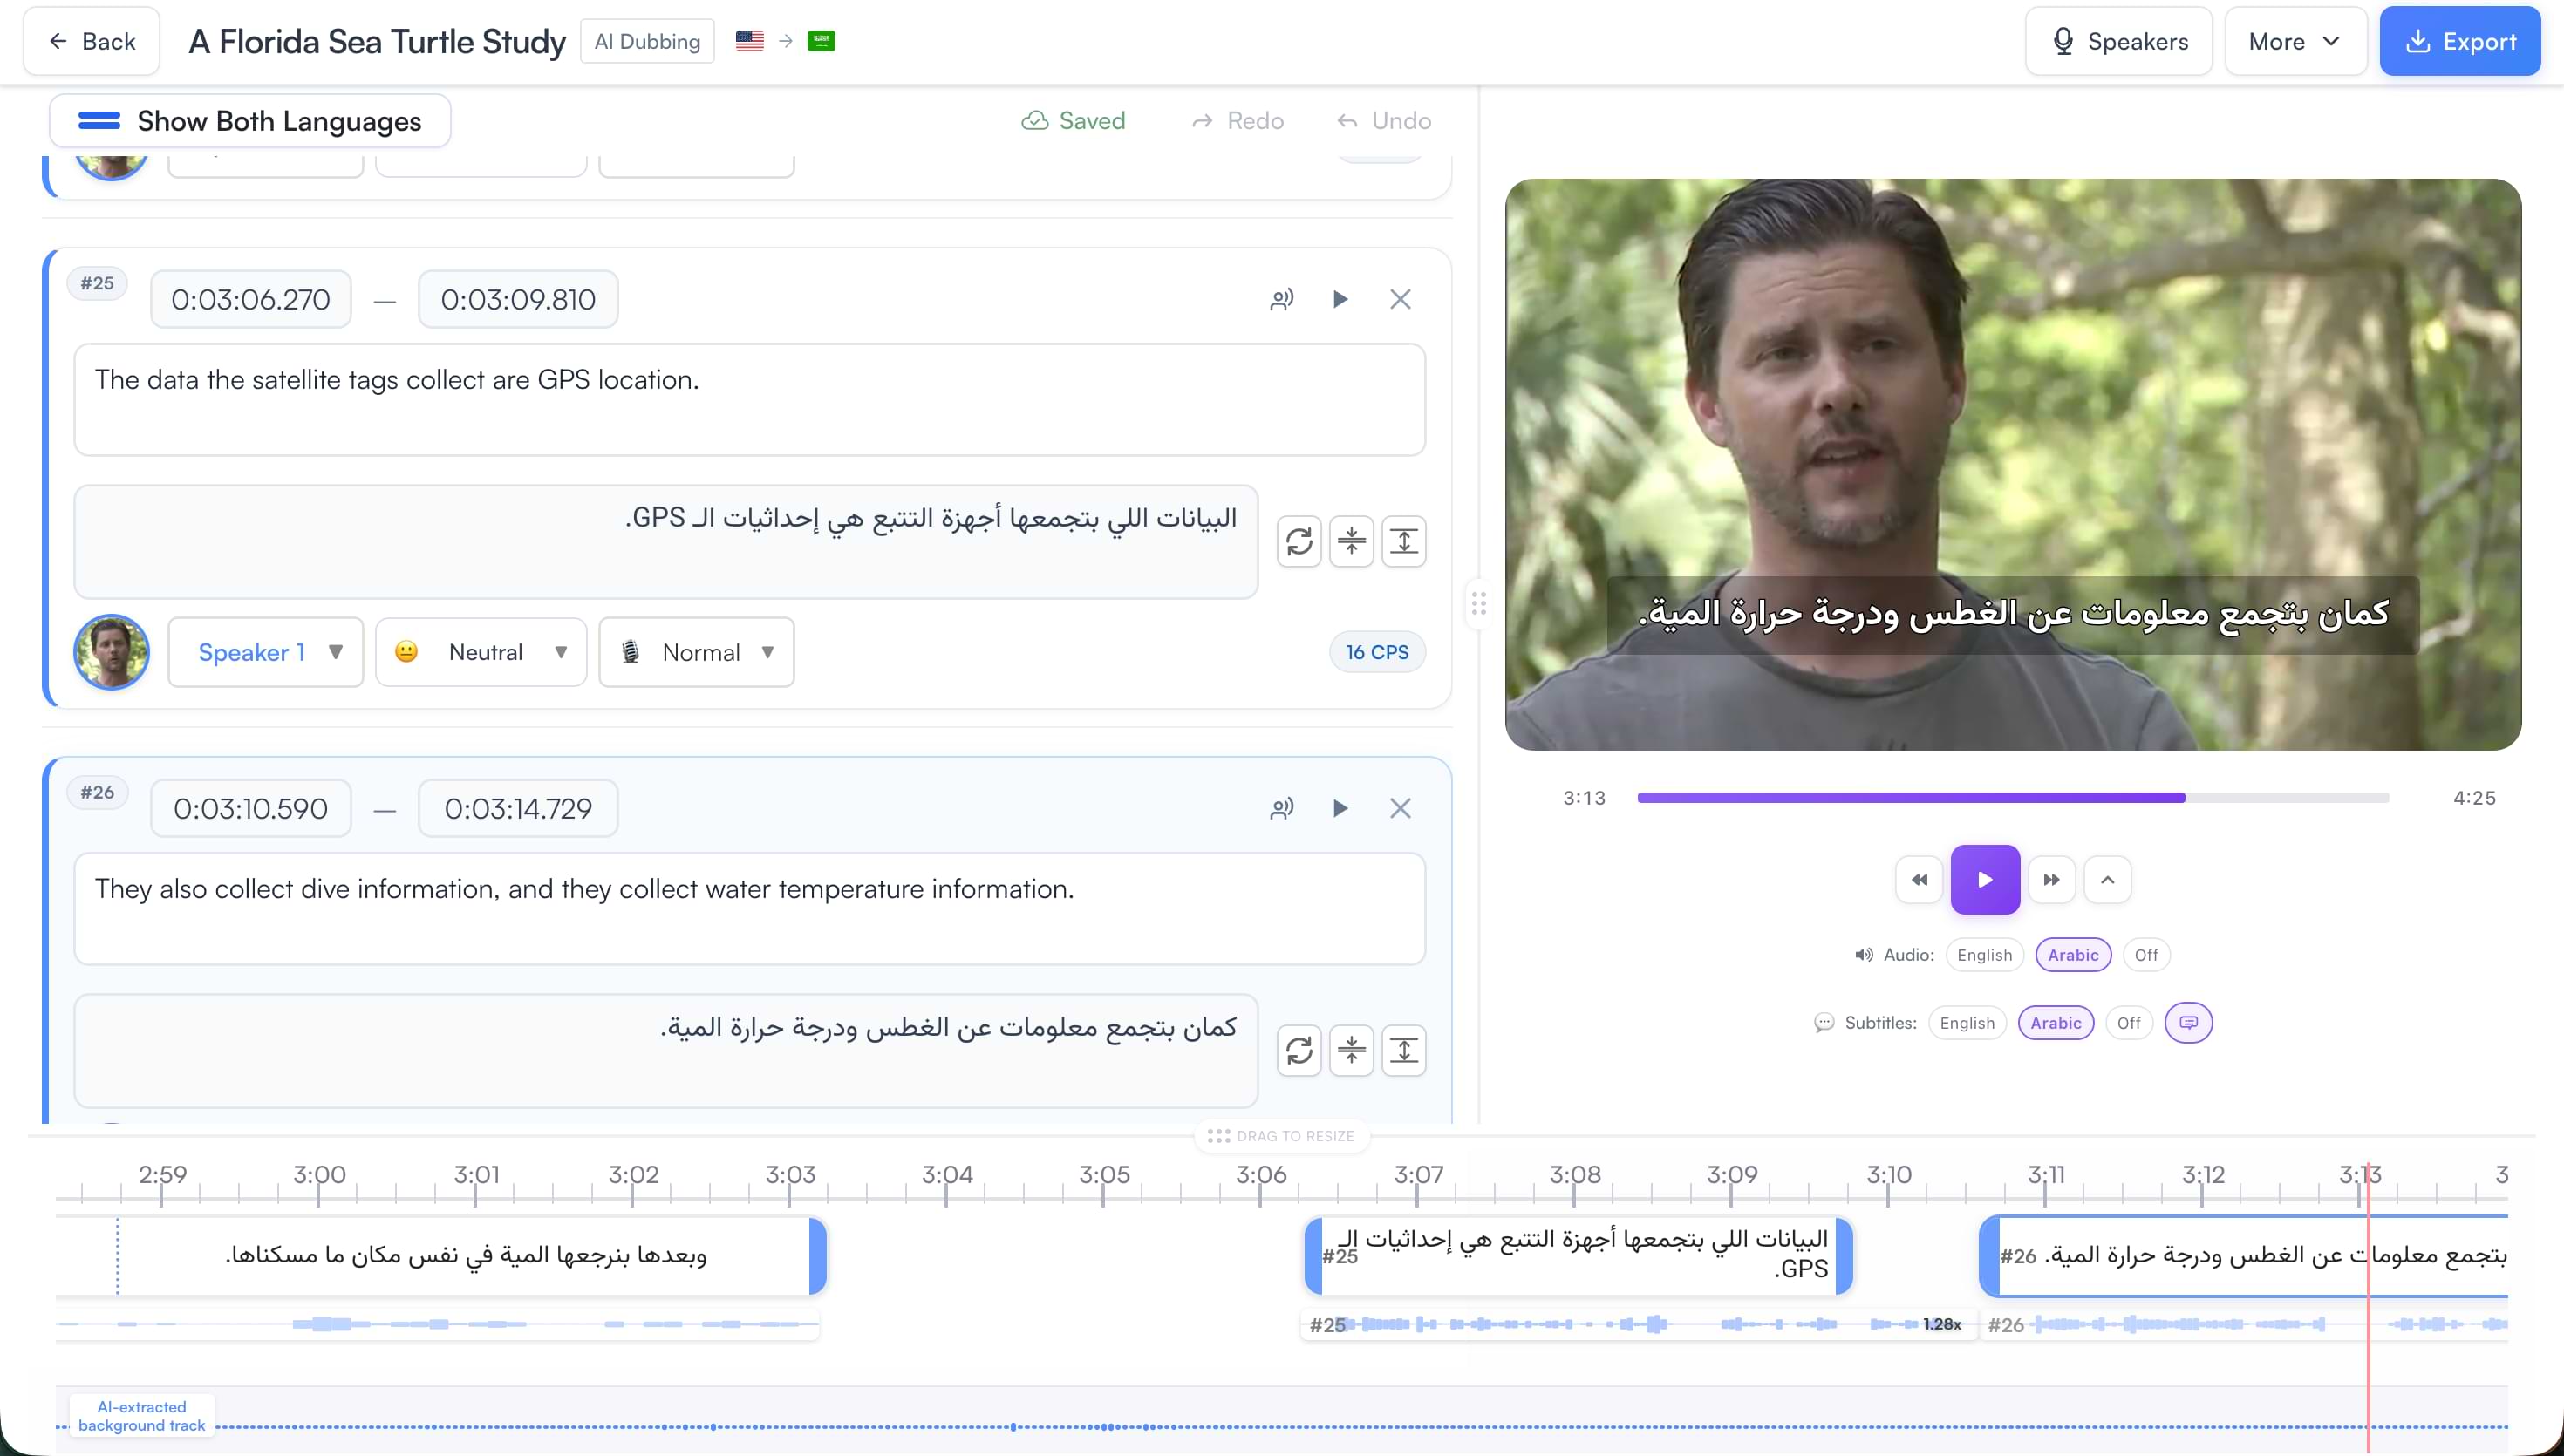Play segment #26 audio
Screen dimensions: 2564x1456
pyautogui.click(x=1340, y=808)
